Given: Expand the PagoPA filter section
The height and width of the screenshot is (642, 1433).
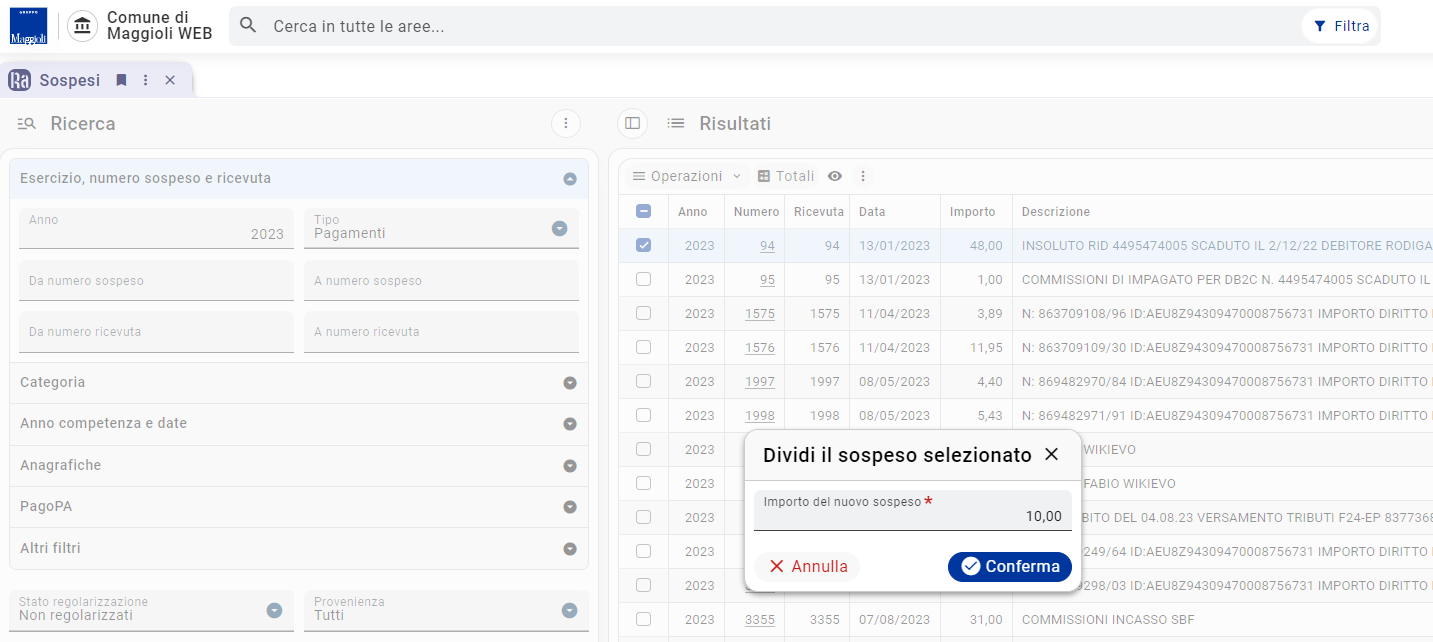Looking at the screenshot, I should (x=299, y=506).
